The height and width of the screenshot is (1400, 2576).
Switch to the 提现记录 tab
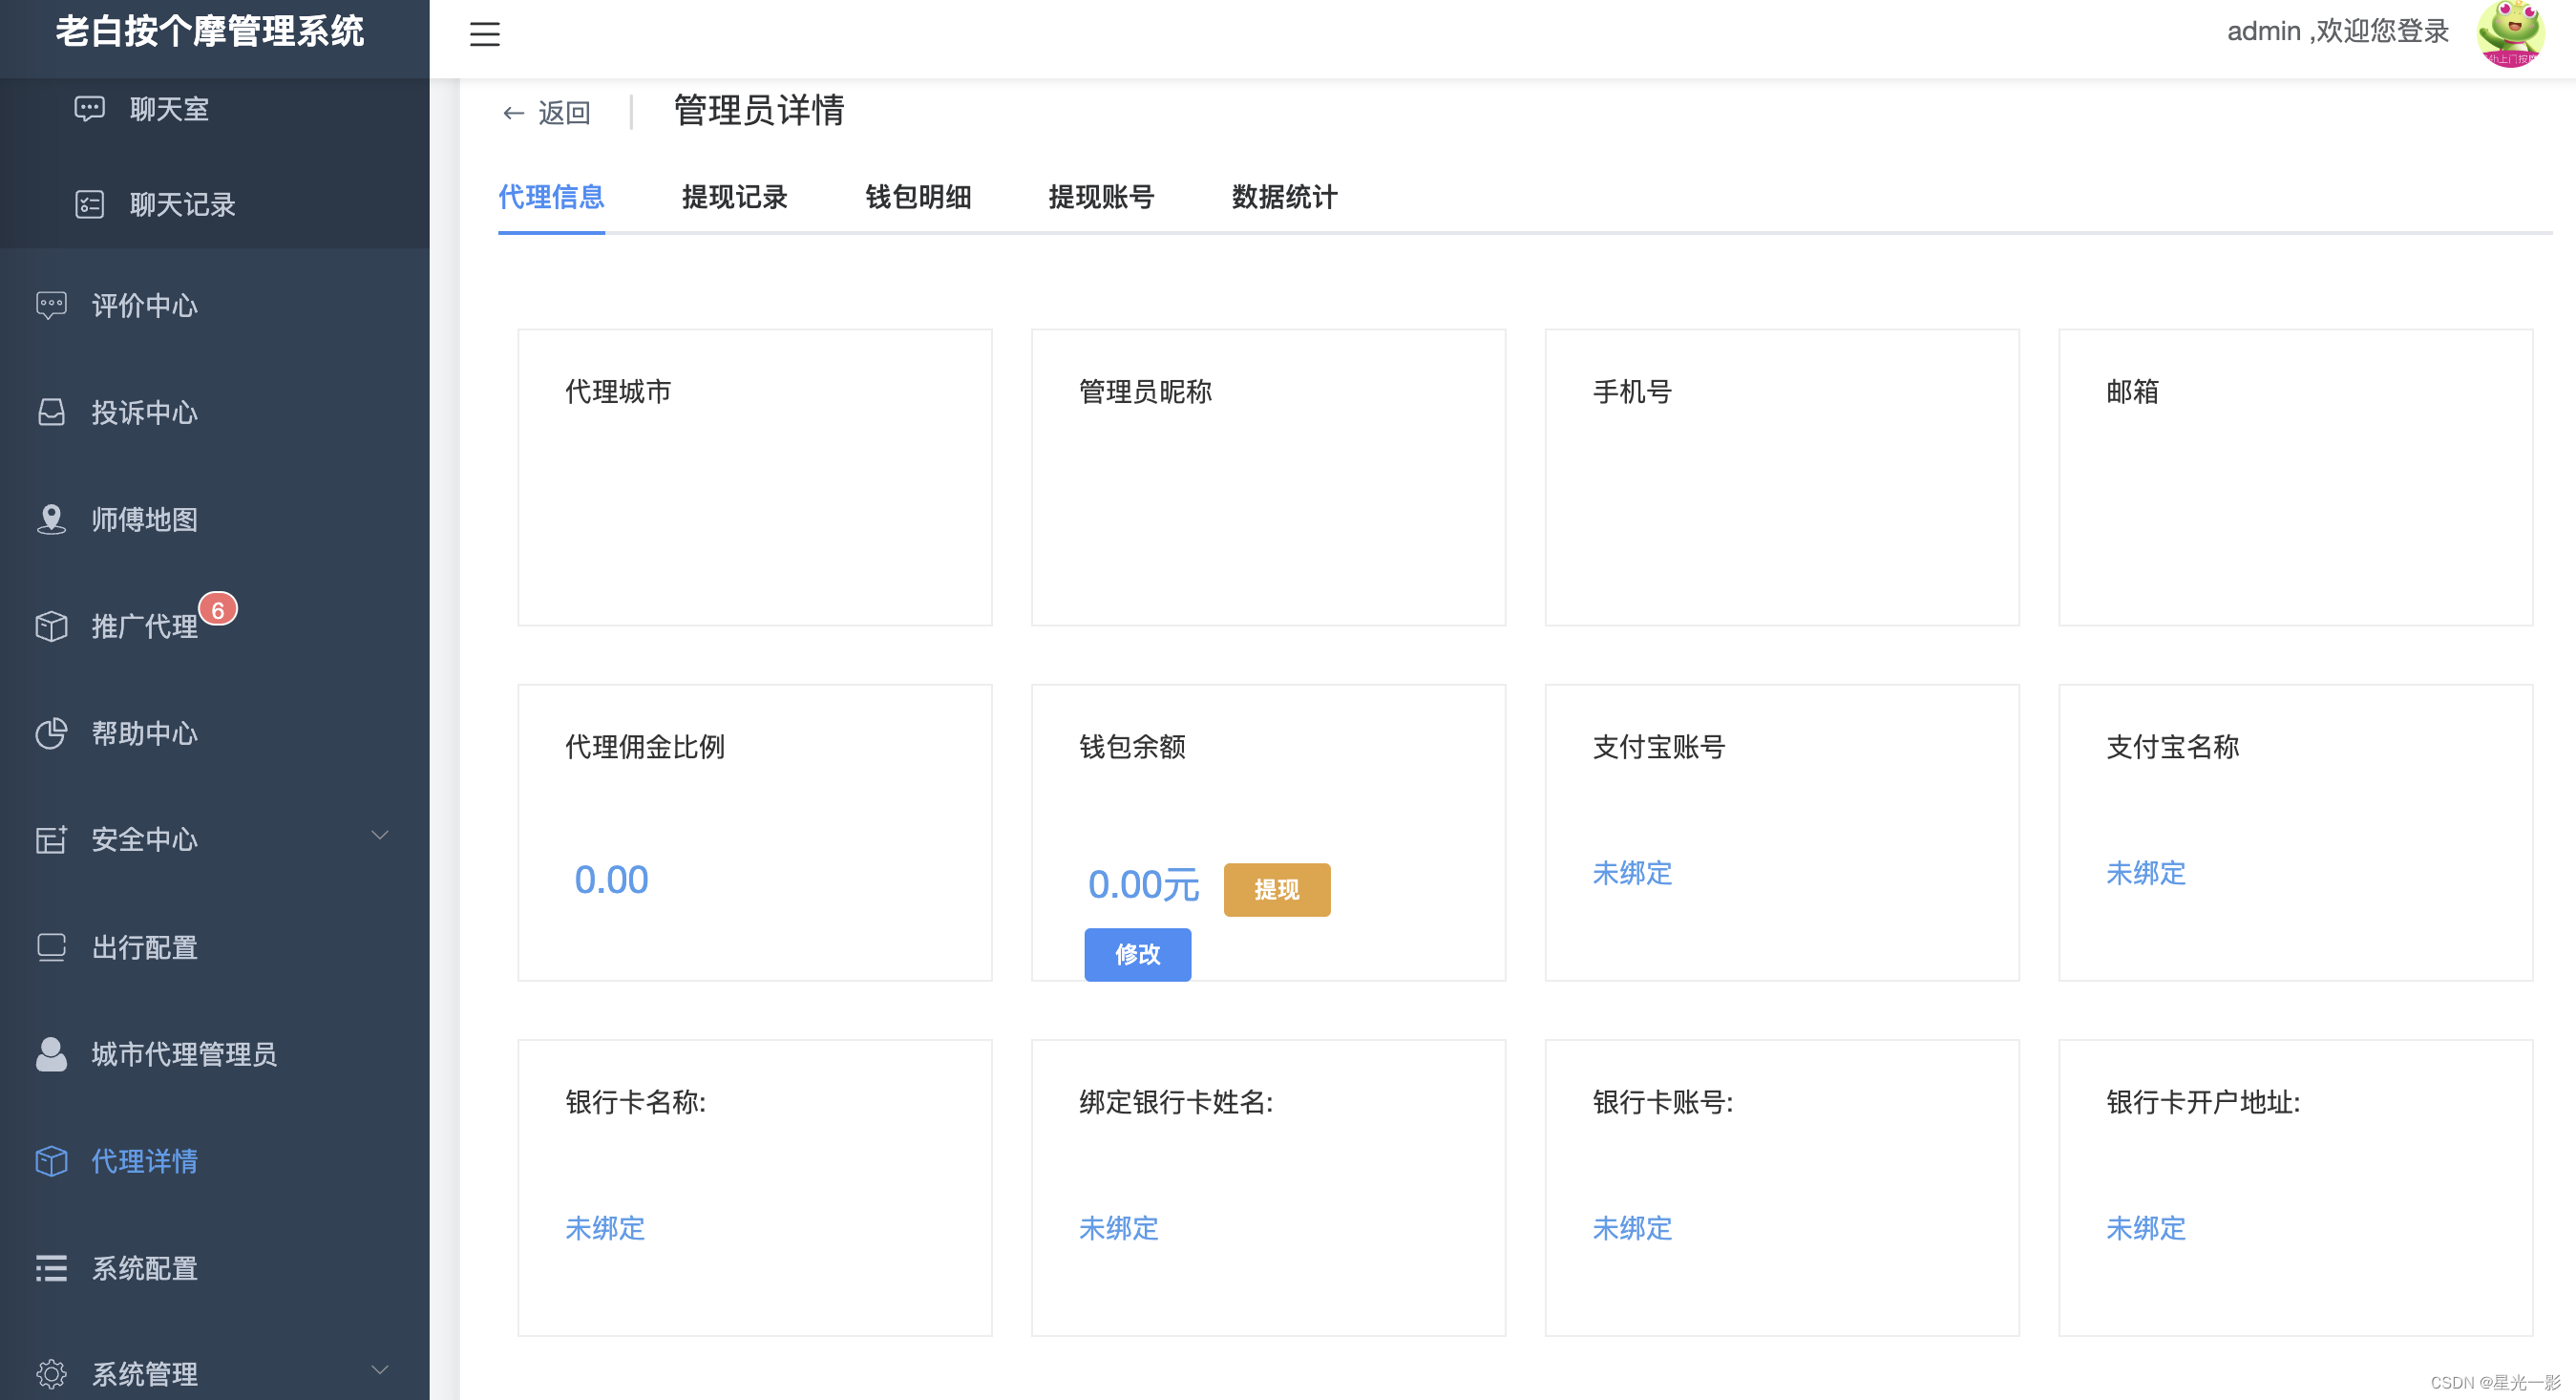pos(734,197)
